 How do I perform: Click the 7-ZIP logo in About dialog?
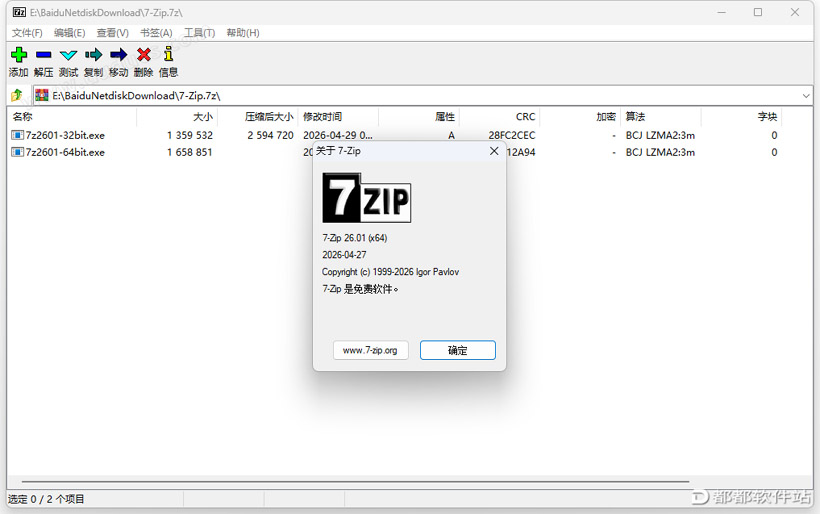click(x=367, y=198)
